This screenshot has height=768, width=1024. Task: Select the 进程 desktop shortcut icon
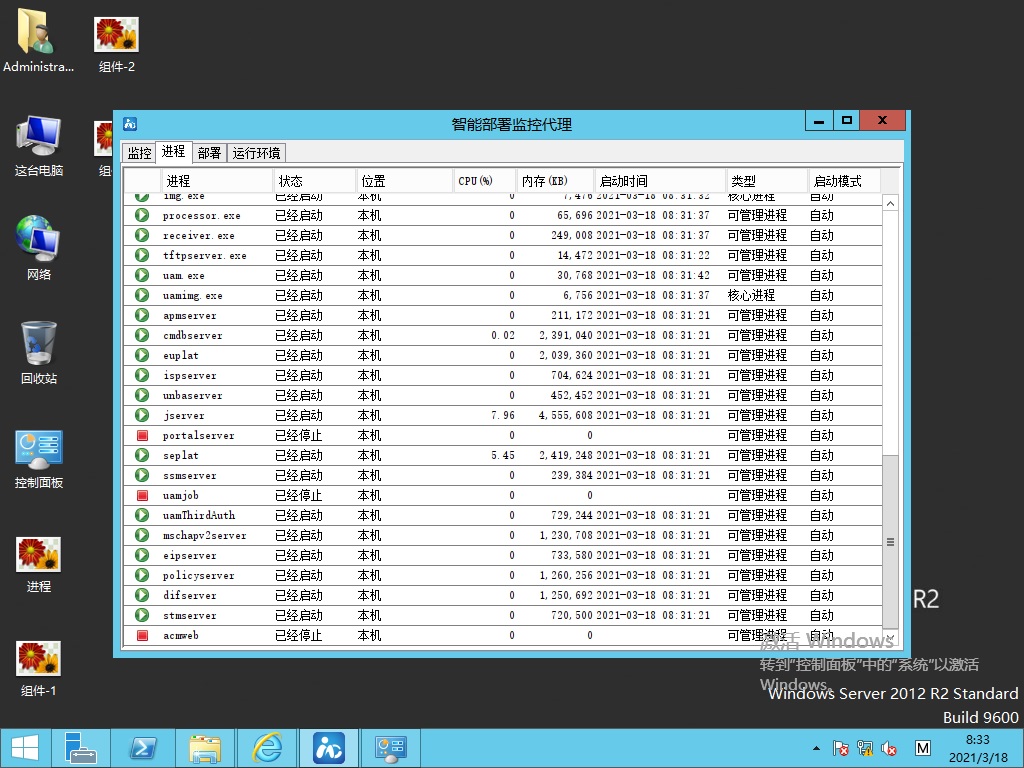(x=39, y=564)
